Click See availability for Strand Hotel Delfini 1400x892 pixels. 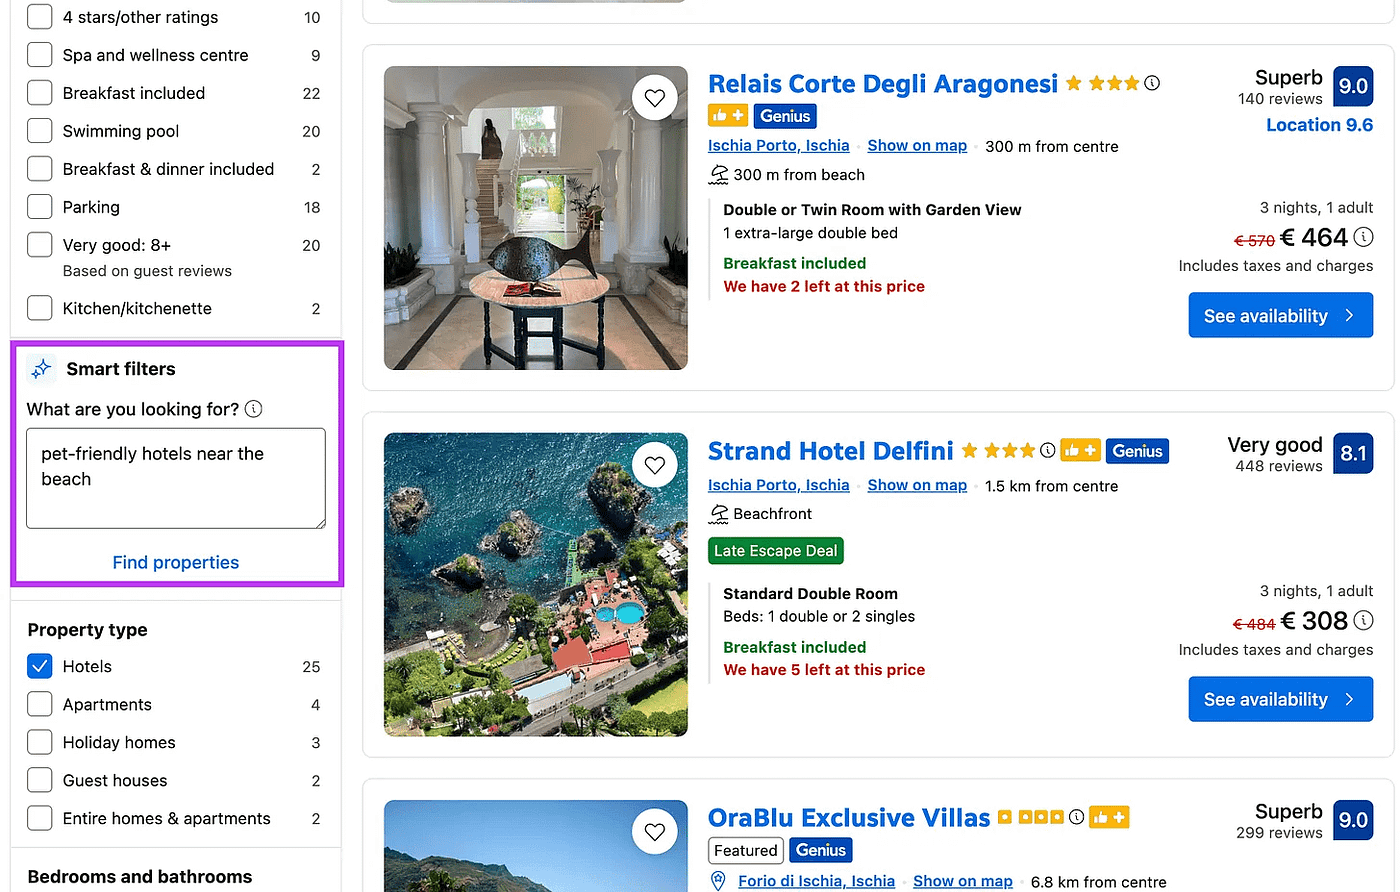coord(1280,700)
